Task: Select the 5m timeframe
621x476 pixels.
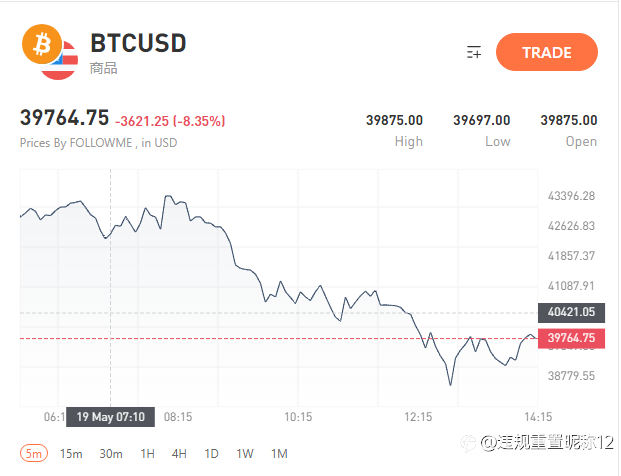Action: (34, 453)
